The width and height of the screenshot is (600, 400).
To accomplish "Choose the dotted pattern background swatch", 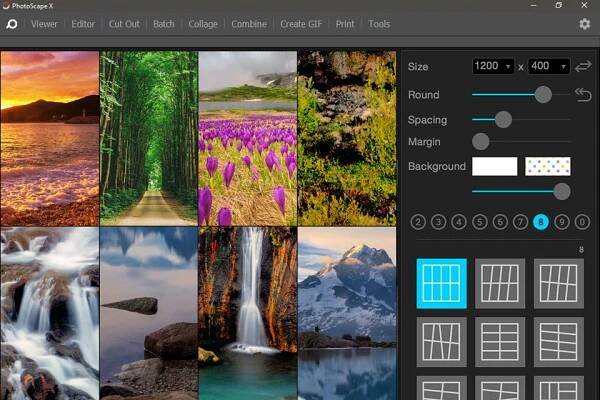I will [548, 166].
